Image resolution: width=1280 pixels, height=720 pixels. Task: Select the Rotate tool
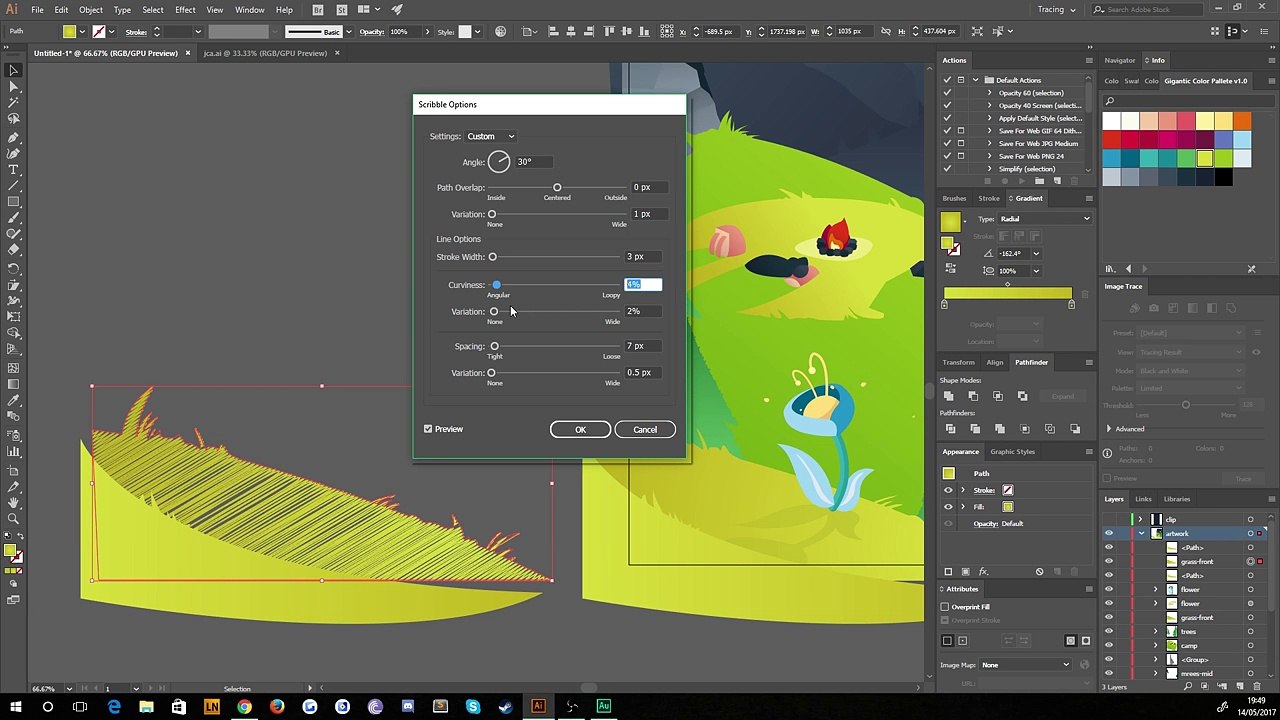pos(14,269)
